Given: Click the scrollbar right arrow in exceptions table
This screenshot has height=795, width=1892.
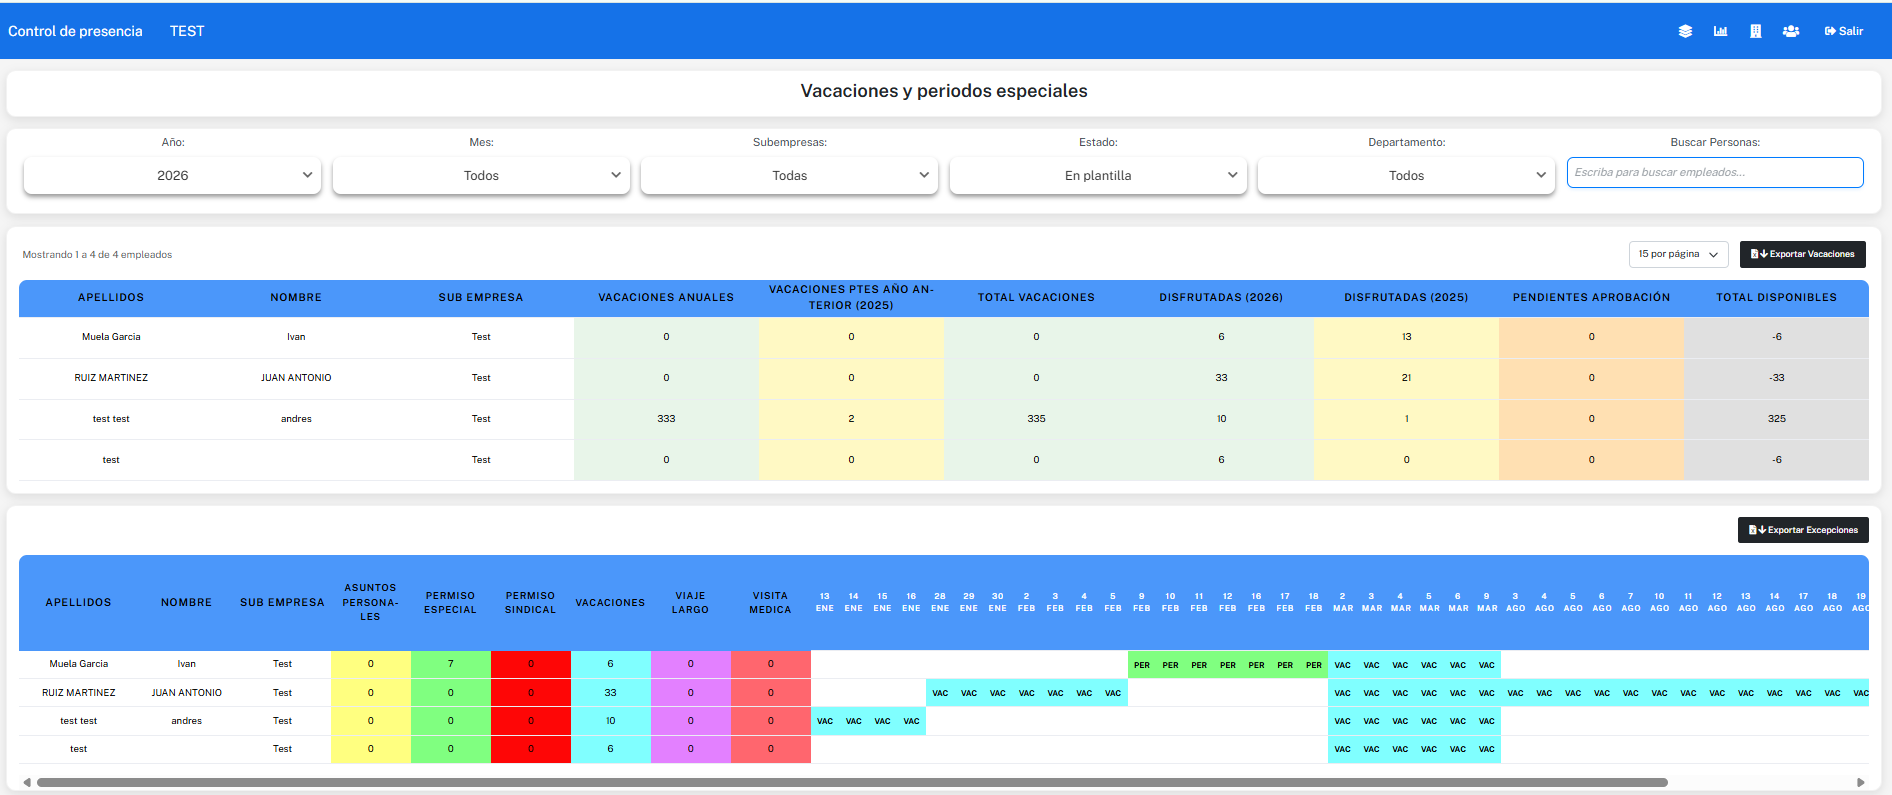Looking at the screenshot, I should 1860,782.
